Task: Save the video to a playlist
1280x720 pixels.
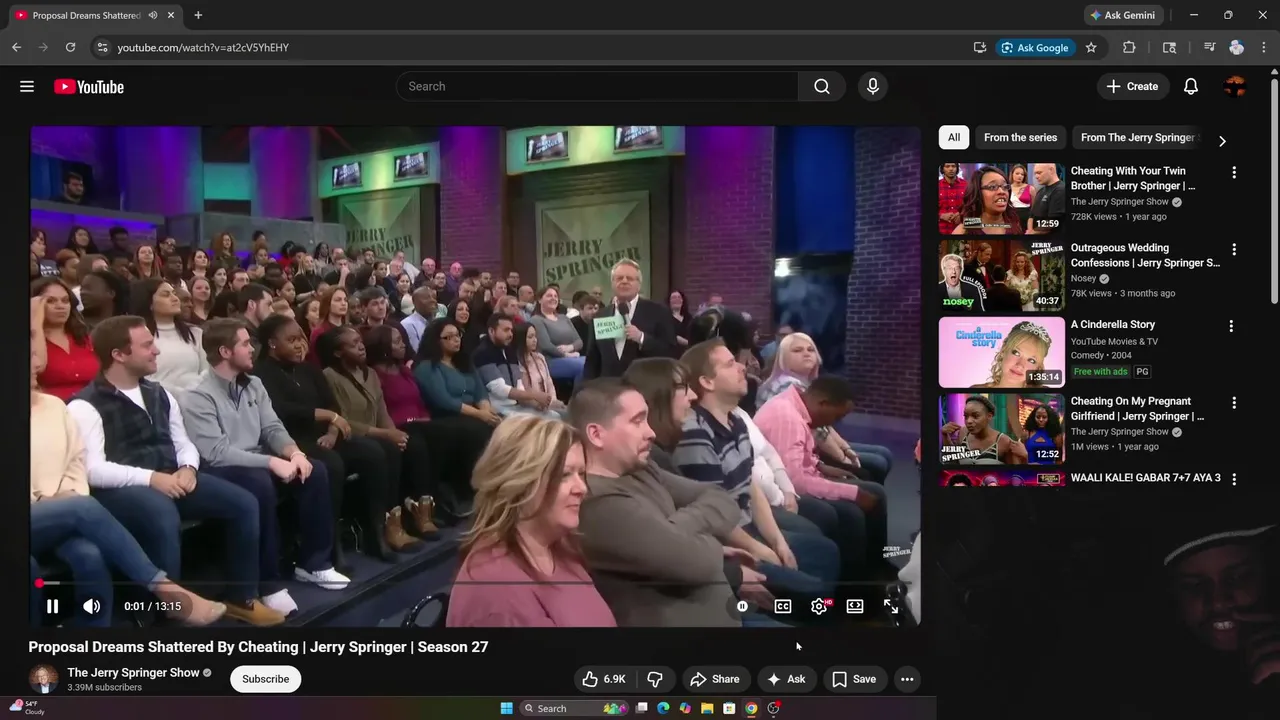Action: click(854, 679)
